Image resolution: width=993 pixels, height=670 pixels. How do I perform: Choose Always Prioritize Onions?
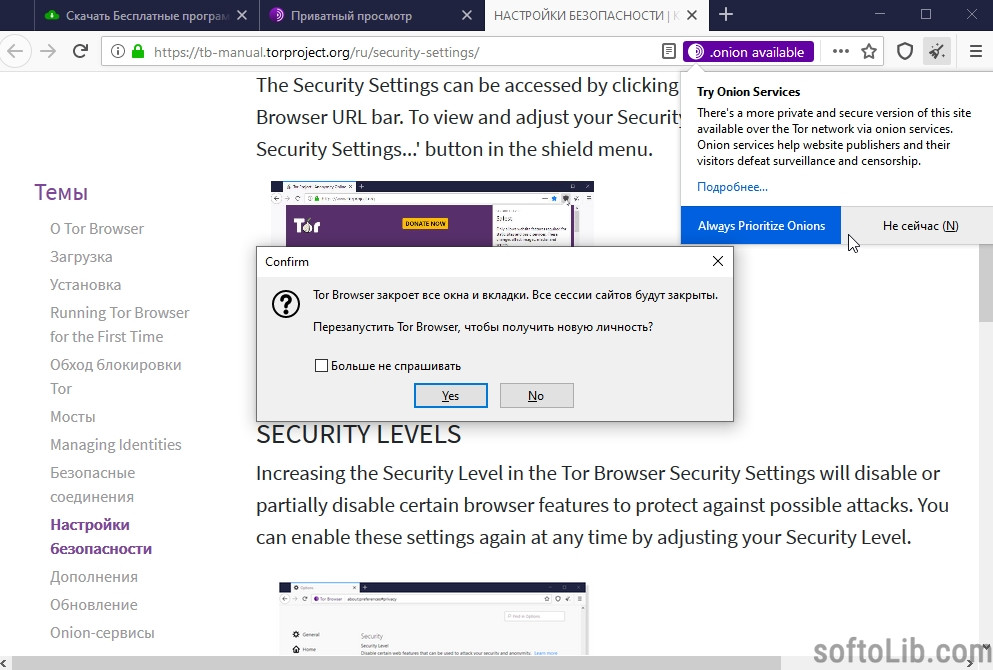(761, 225)
